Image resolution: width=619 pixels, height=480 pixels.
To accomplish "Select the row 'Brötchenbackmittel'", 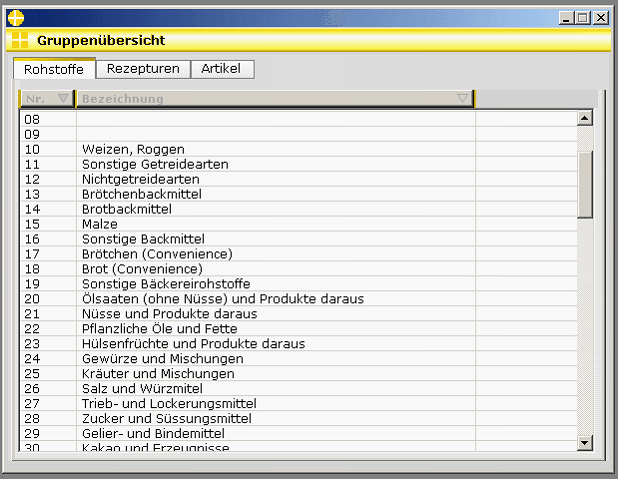I will click(x=299, y=194).
